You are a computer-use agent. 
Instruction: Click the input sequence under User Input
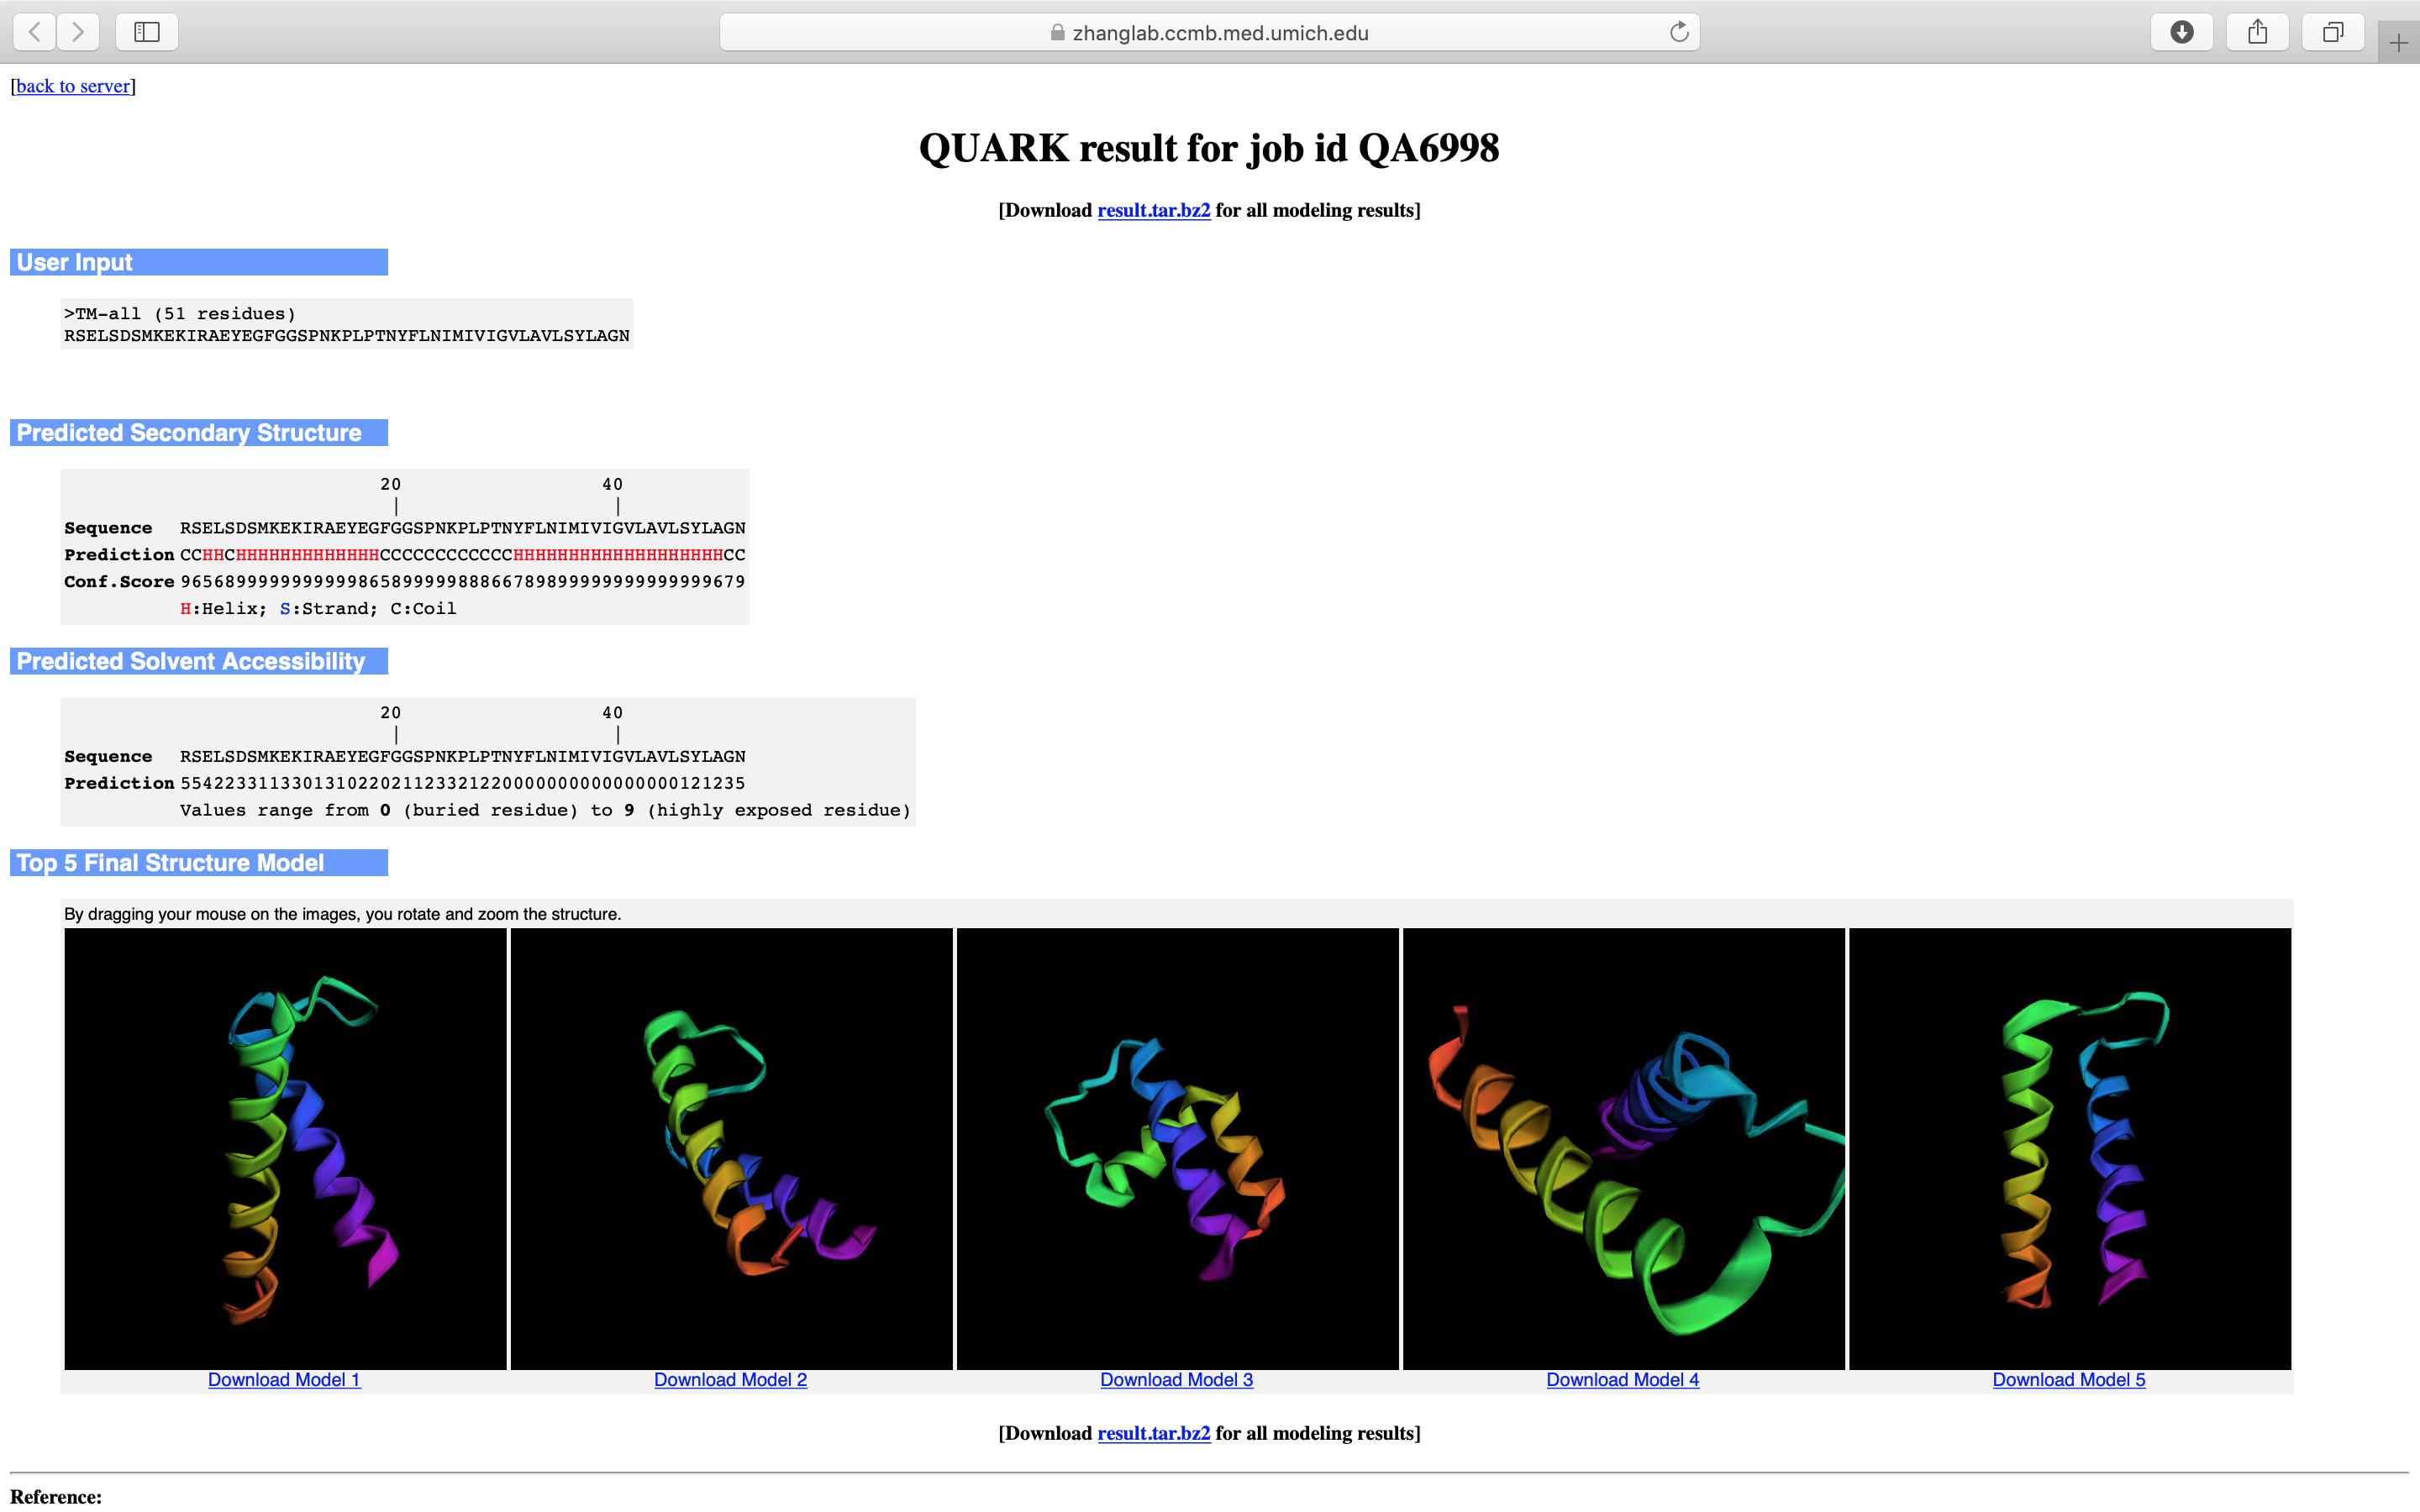point(347,336)
